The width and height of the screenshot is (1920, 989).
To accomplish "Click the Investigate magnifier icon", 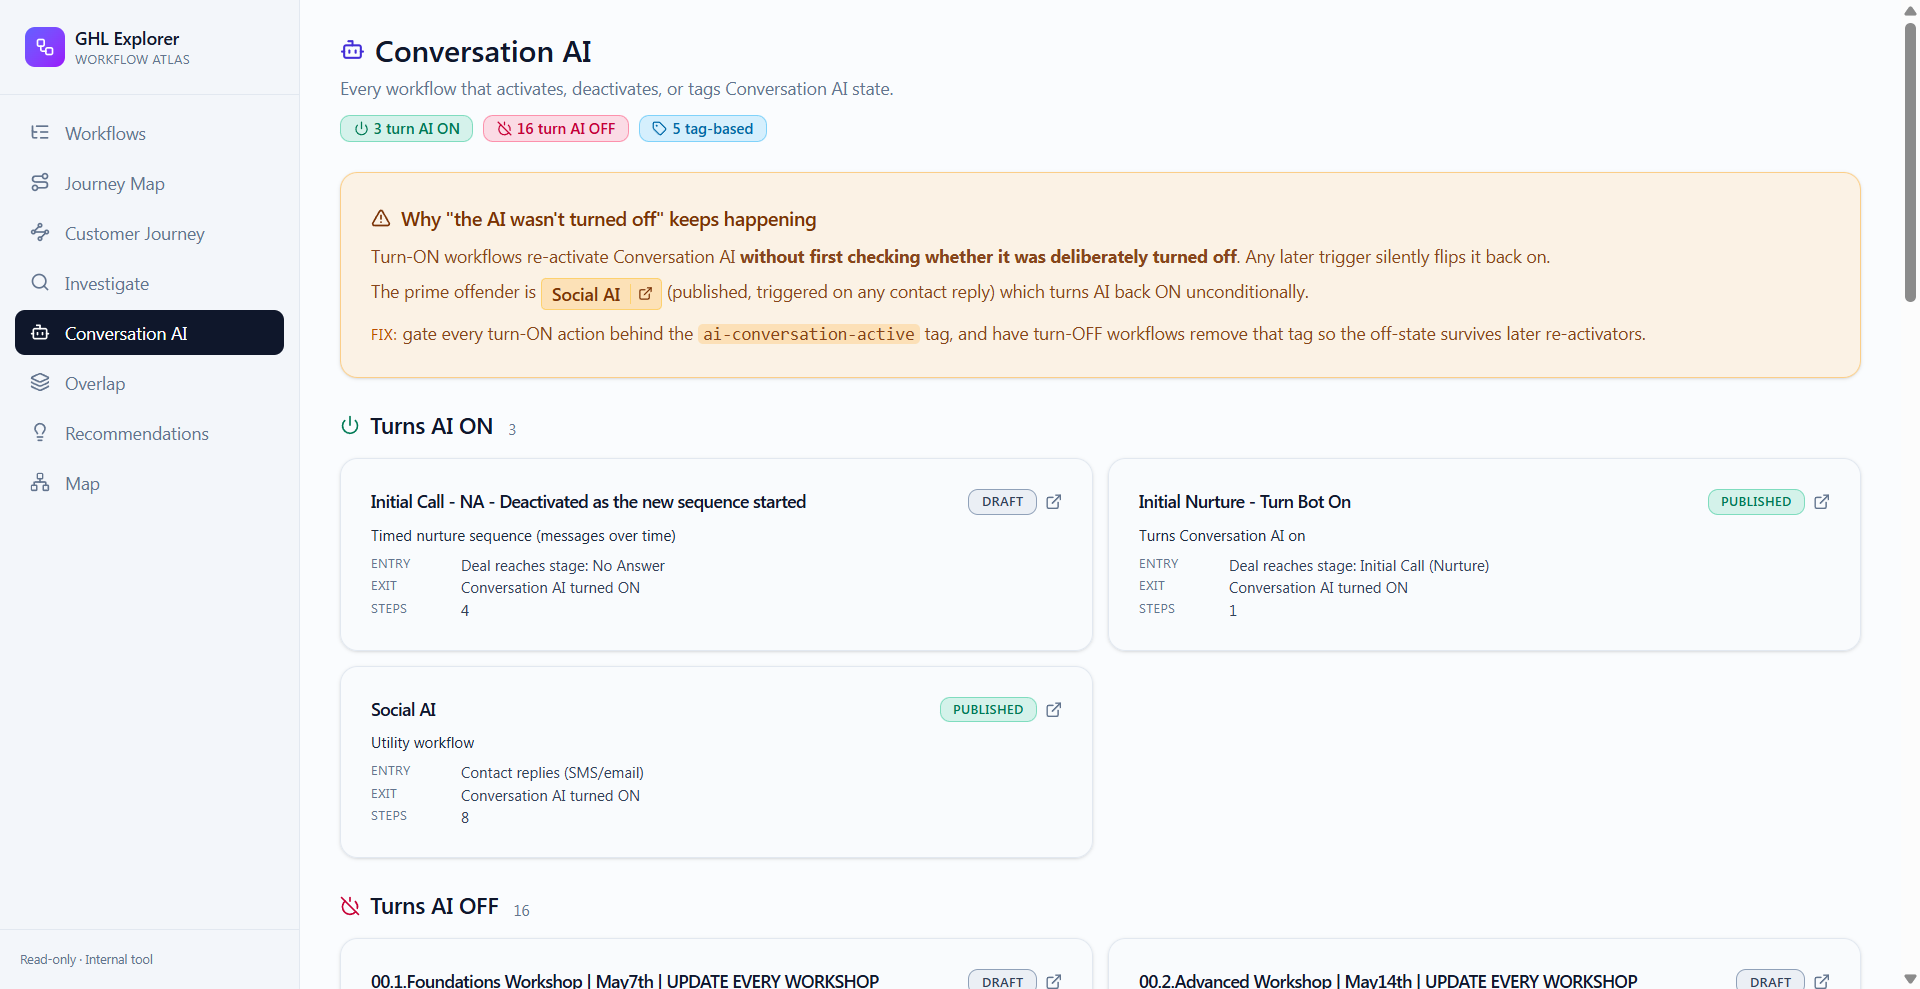I will pos(40,283).
